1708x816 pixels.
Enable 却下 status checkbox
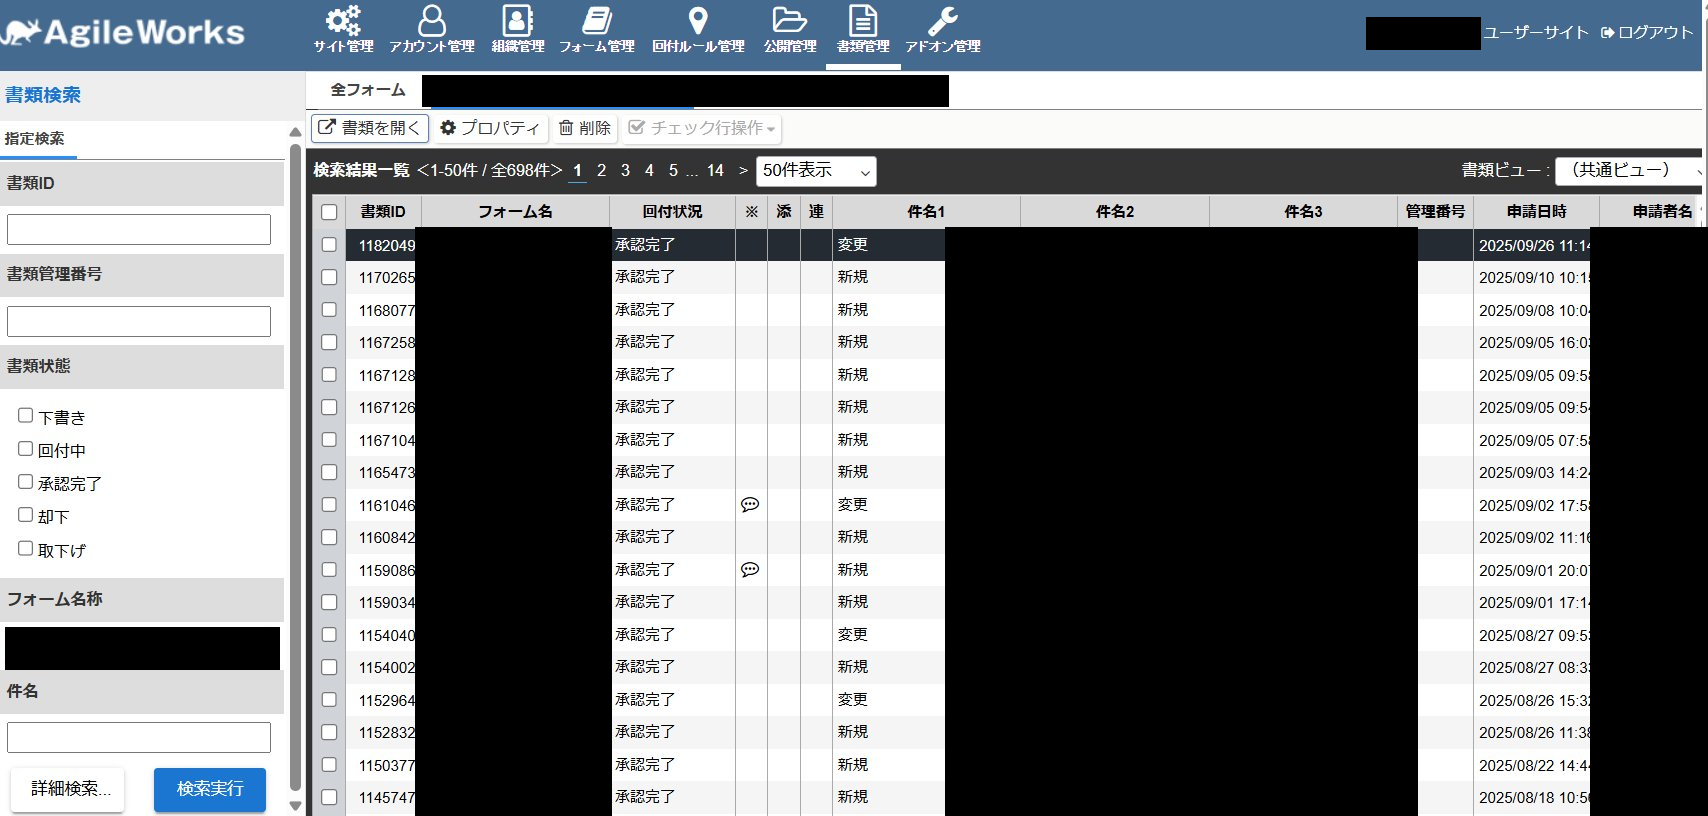(26, 515)
